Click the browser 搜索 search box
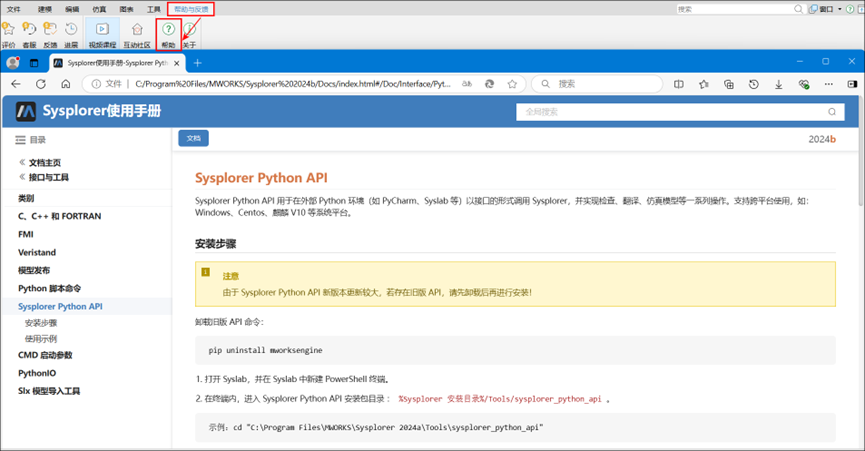The image size is (865, 451). (597, 84)
